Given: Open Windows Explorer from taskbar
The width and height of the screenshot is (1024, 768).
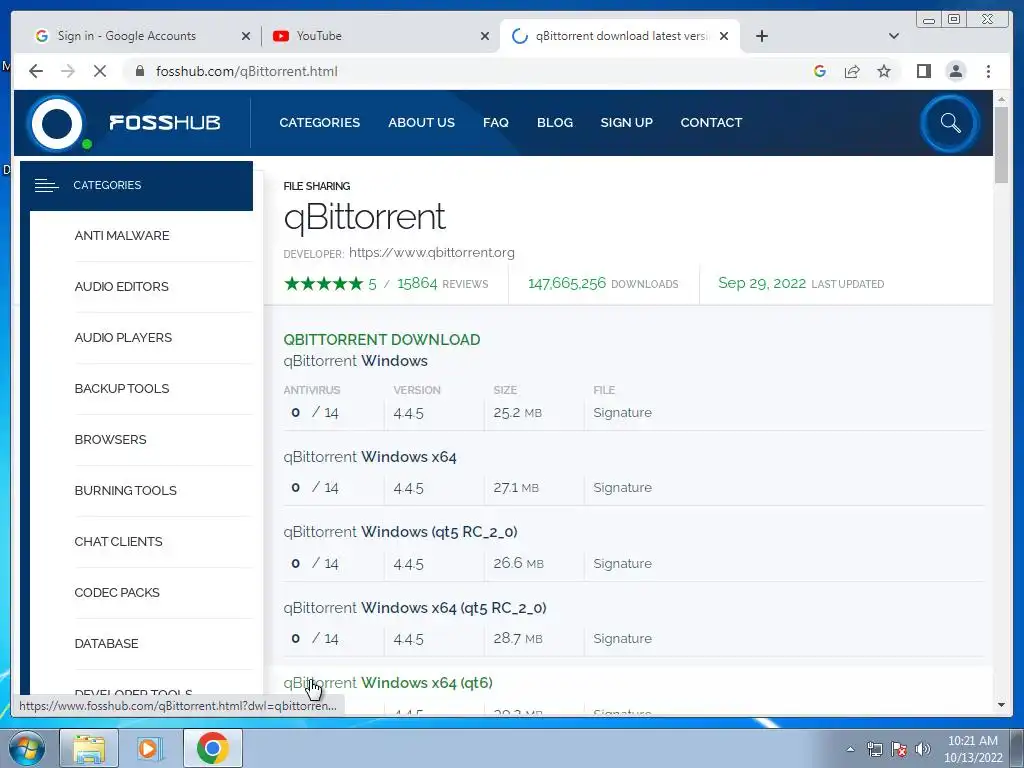Looking at the screenshot, I should [89, 748].
